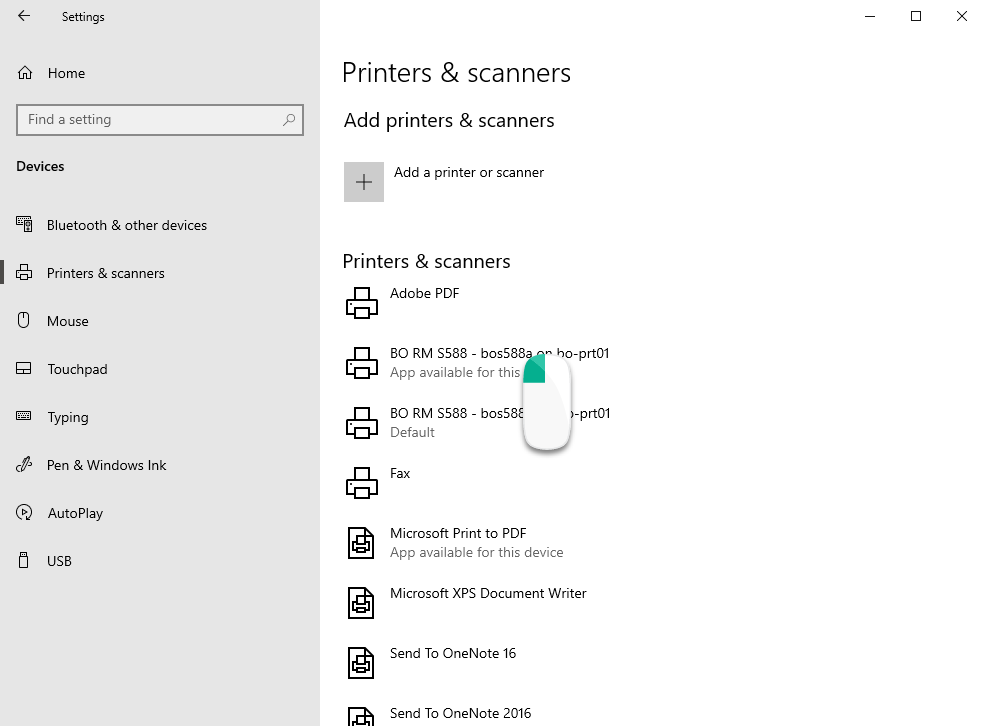Screen dimensions: 985x726
Task: Click the Typing keyboard icon
Action: pyautogui.click(x=24, y=416)
